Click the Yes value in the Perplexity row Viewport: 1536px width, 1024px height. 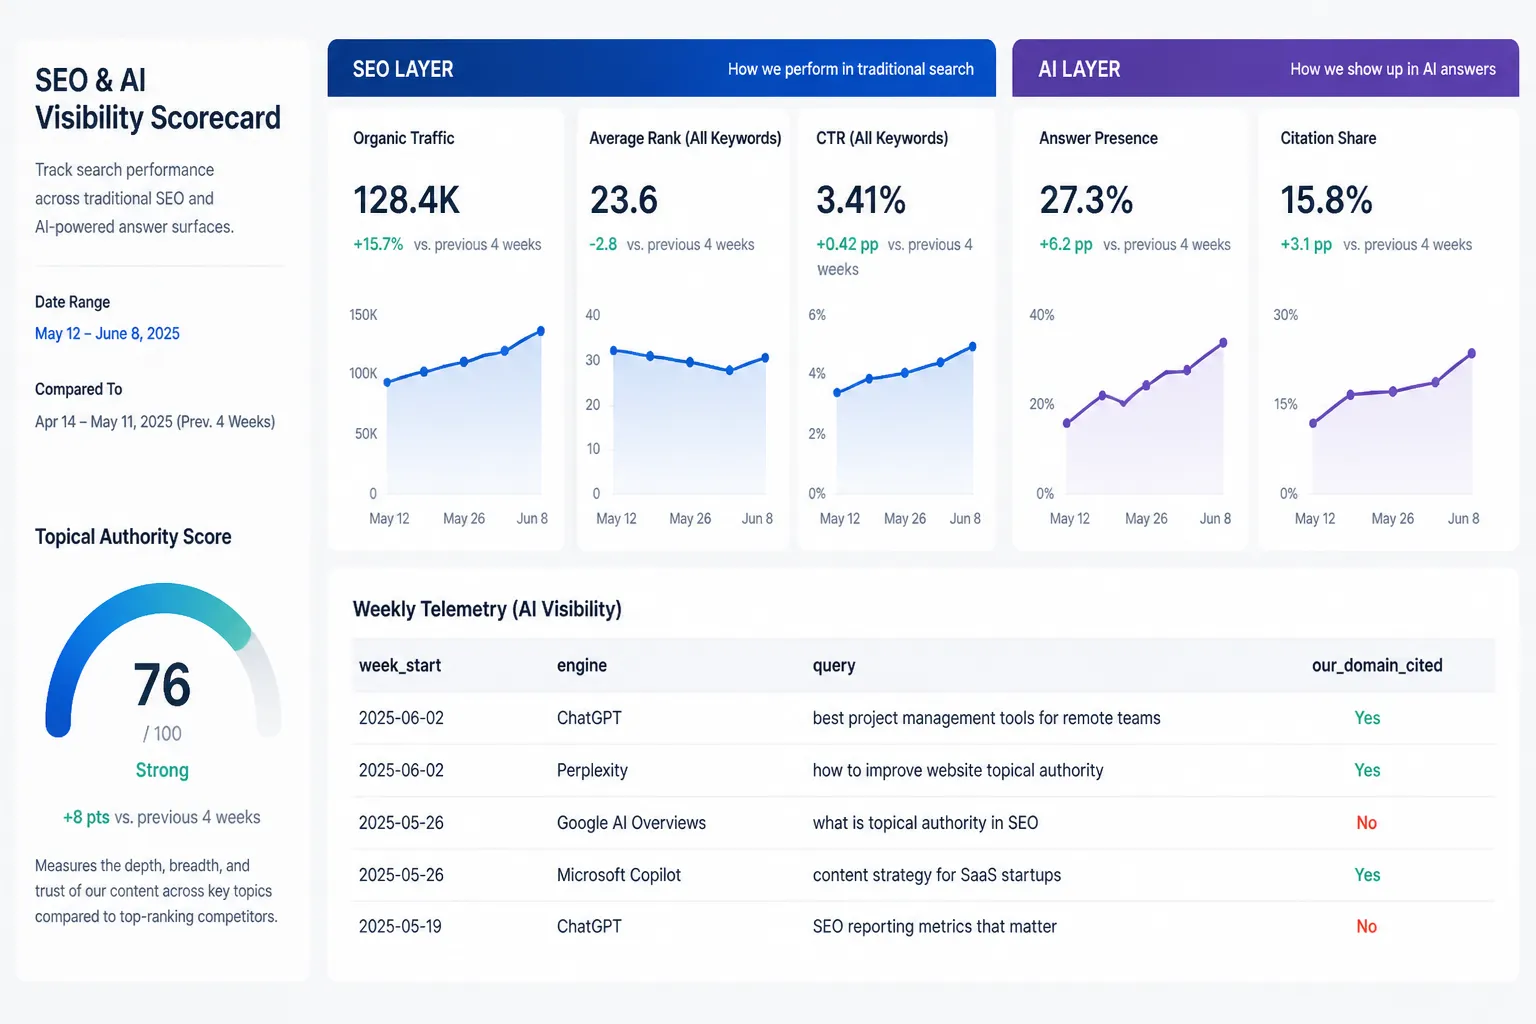(x=1367, y=770)
